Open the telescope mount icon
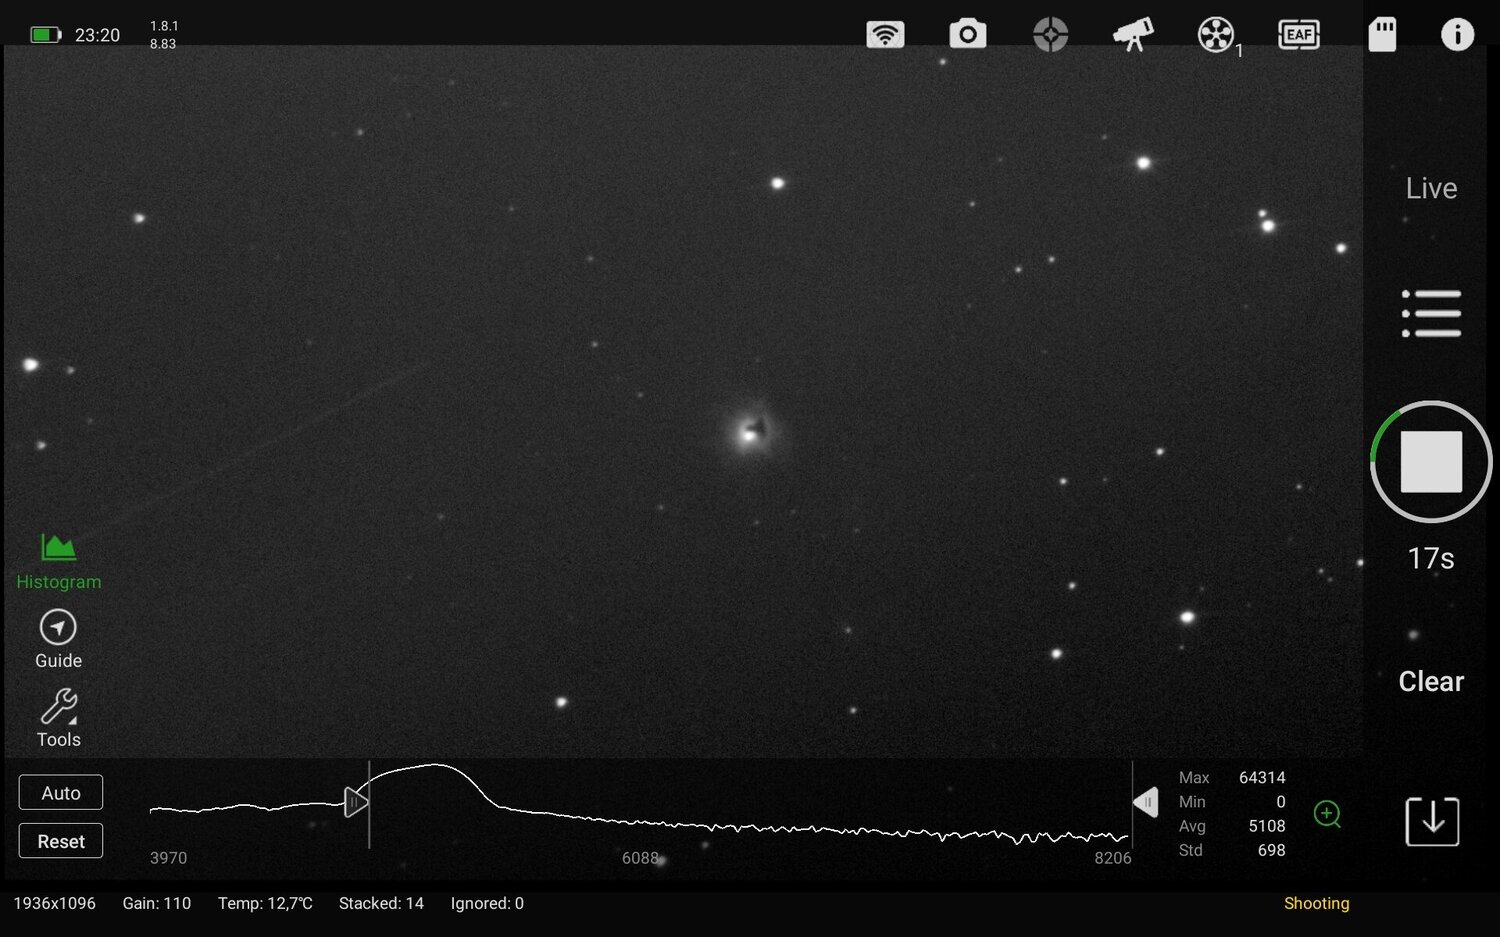The width and height of the screenshot is (1500, 937). [x=1133, y=33]
